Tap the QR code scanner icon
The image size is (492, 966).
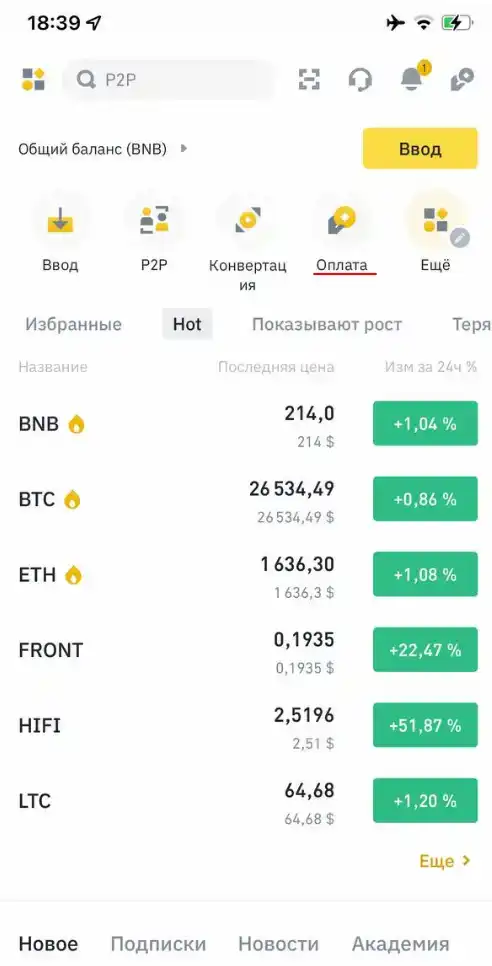310,79
